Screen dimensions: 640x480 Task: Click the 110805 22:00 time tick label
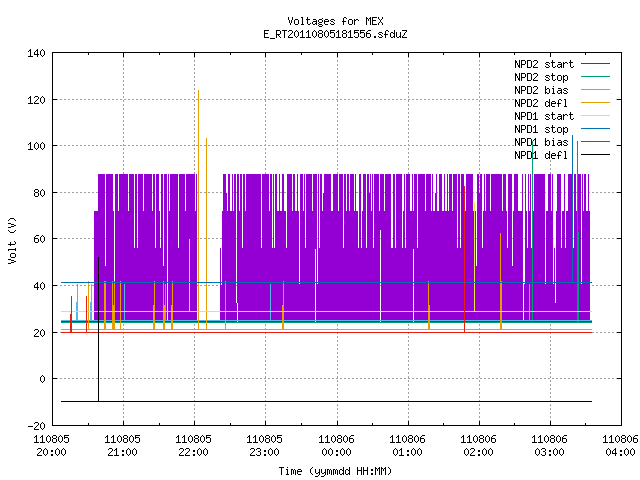[193, 446]
